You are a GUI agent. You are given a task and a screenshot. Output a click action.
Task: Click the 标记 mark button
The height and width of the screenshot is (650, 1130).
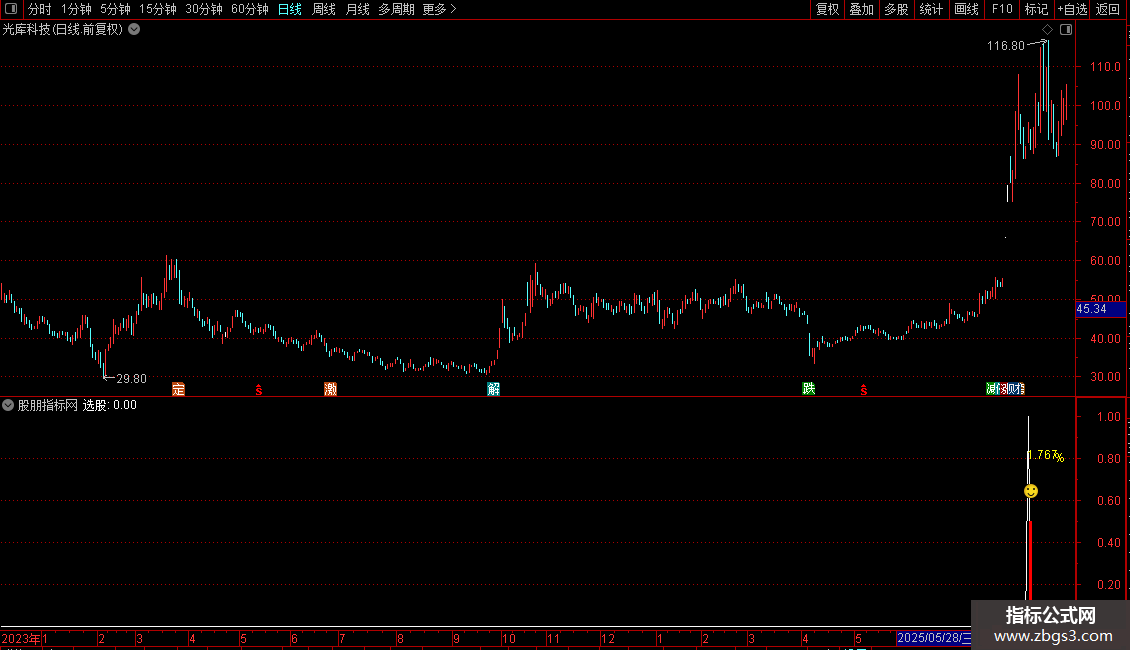(1036, 9)
